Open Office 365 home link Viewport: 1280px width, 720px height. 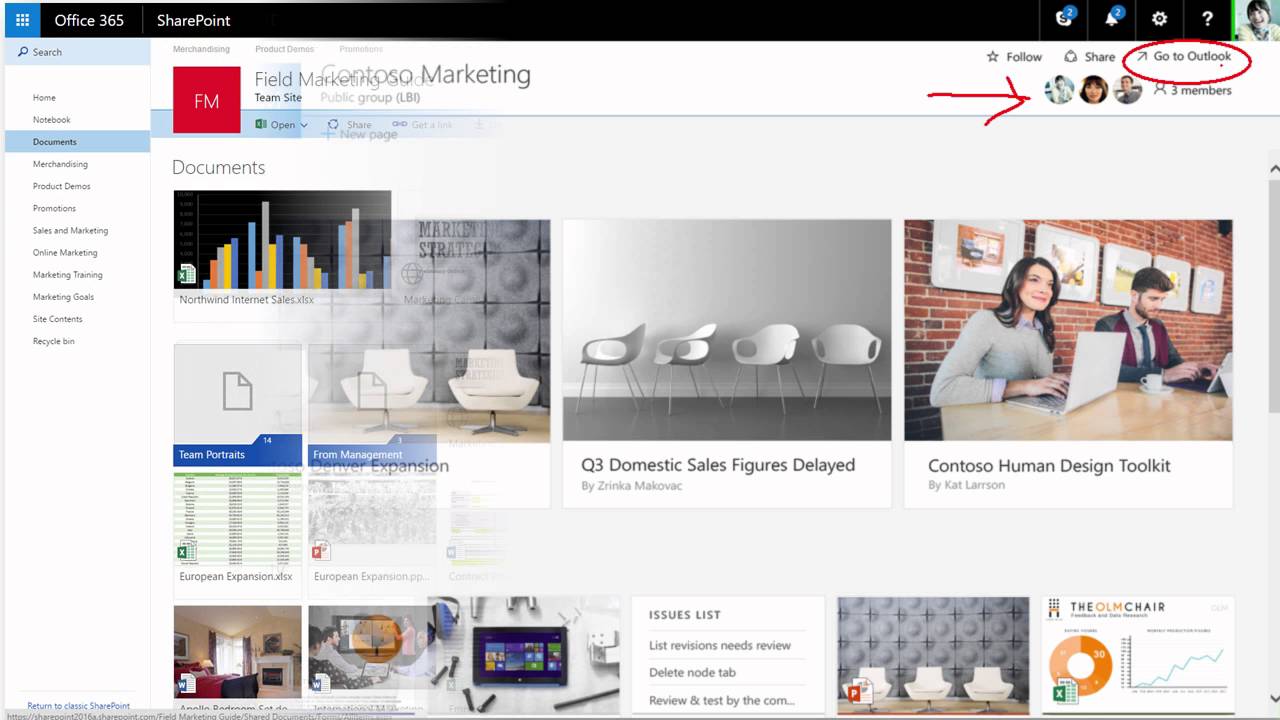(89, 20)
